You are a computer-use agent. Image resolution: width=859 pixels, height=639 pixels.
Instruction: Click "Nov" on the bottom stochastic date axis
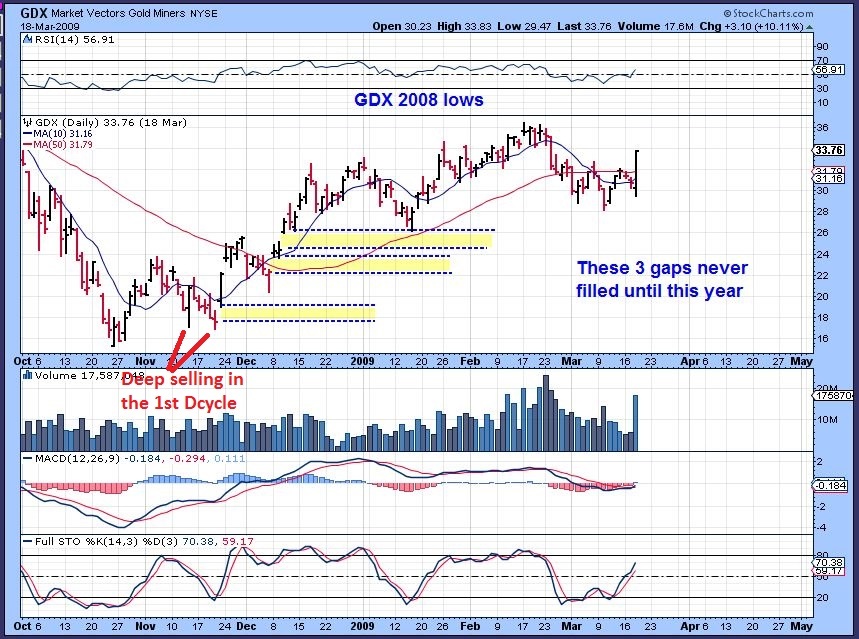point(145,626)
